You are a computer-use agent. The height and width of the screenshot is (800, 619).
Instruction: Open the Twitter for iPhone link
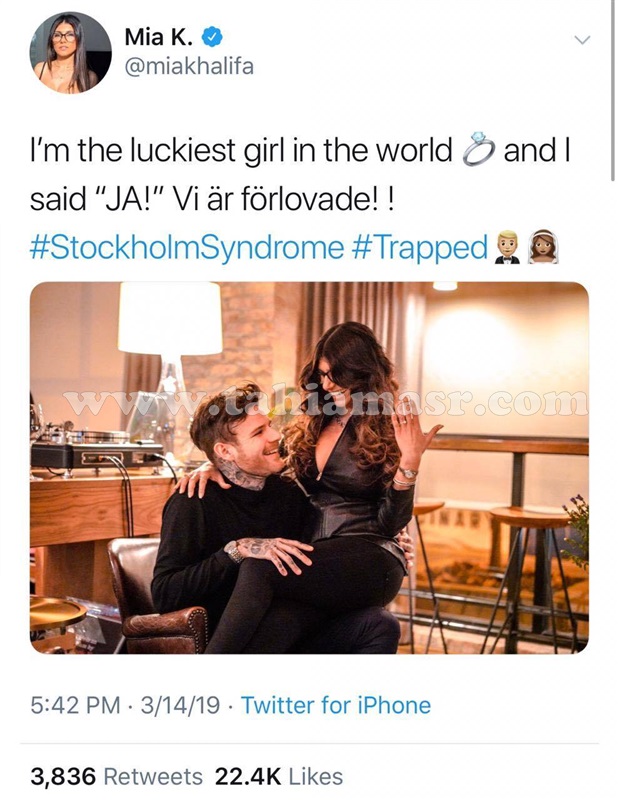(x=336, y=706)
